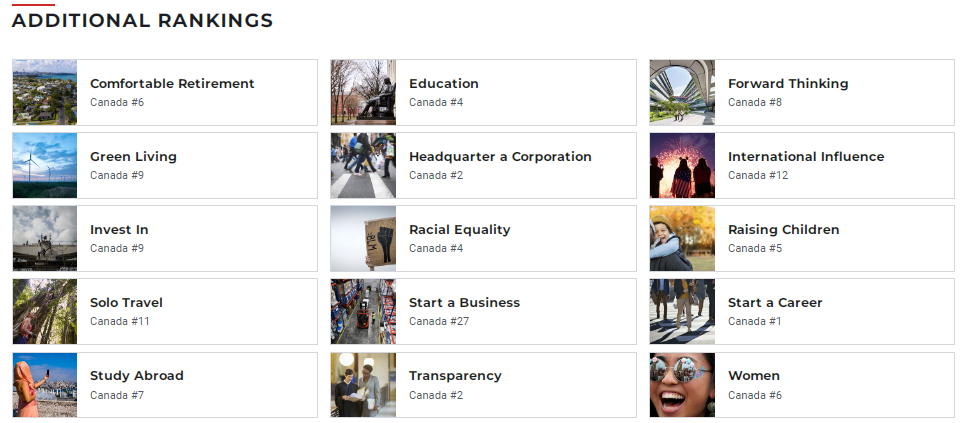Click the Education statue thumbnail image
962x423 pixels.
point(363,92)
